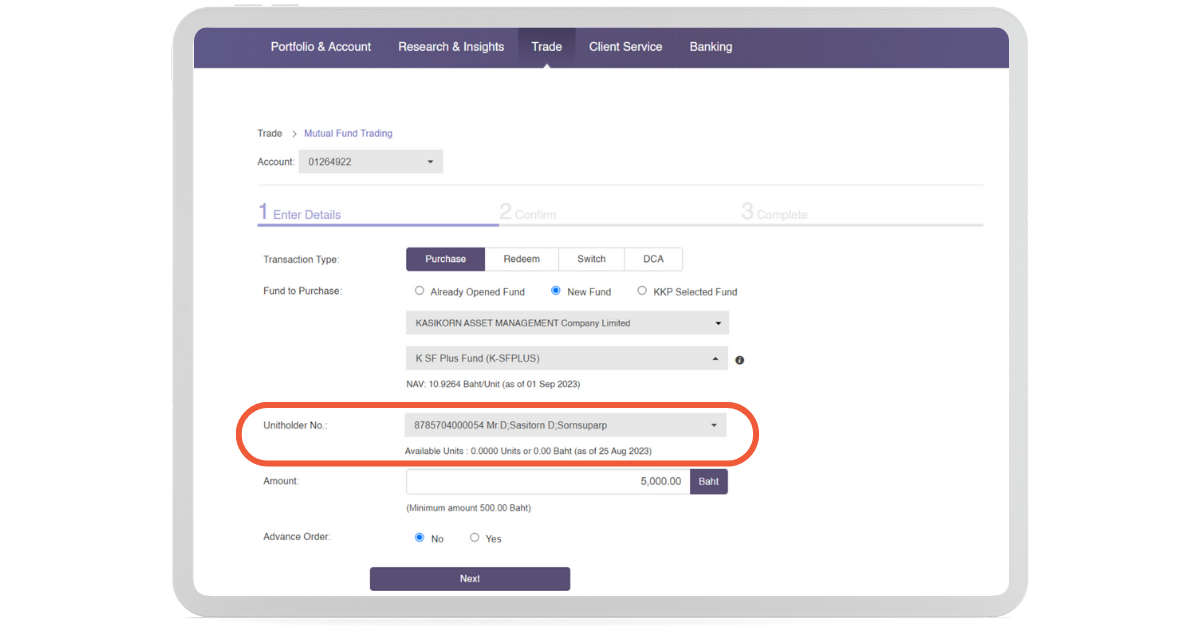The height and width of the screenshot is (630, 1200).
Task: Select the Purchase transaction type
Action: pyautogui.click(x=445, y=259)
